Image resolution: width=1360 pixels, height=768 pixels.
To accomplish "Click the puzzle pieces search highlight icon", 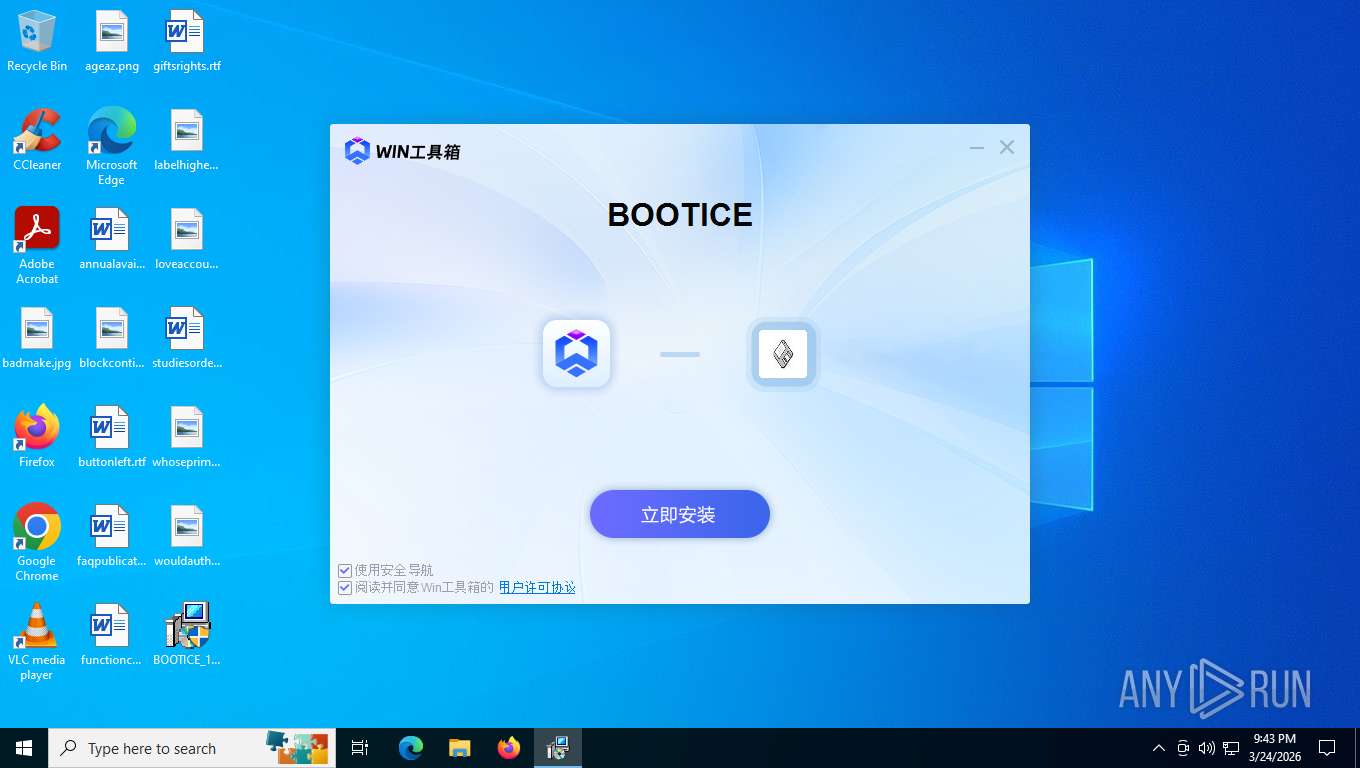I will 296,746.
